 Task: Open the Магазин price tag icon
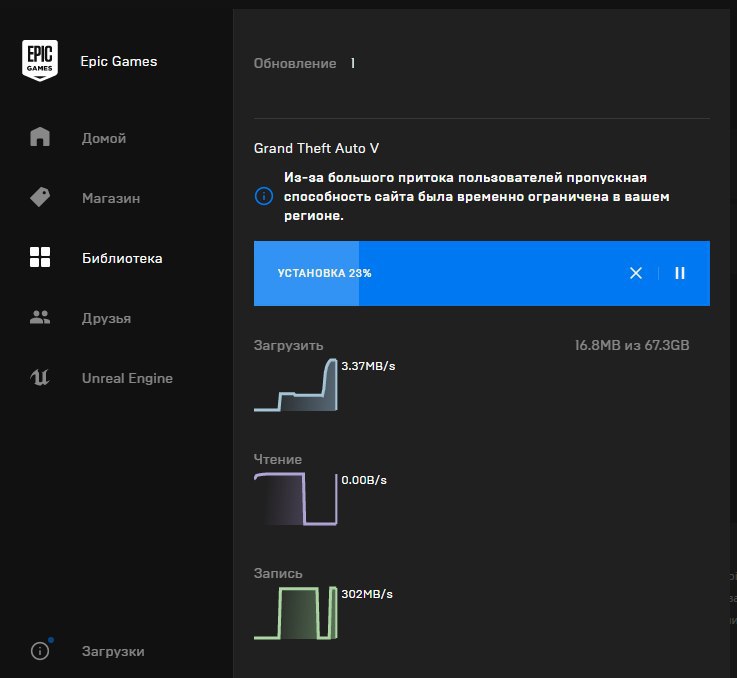pos(40,197)
